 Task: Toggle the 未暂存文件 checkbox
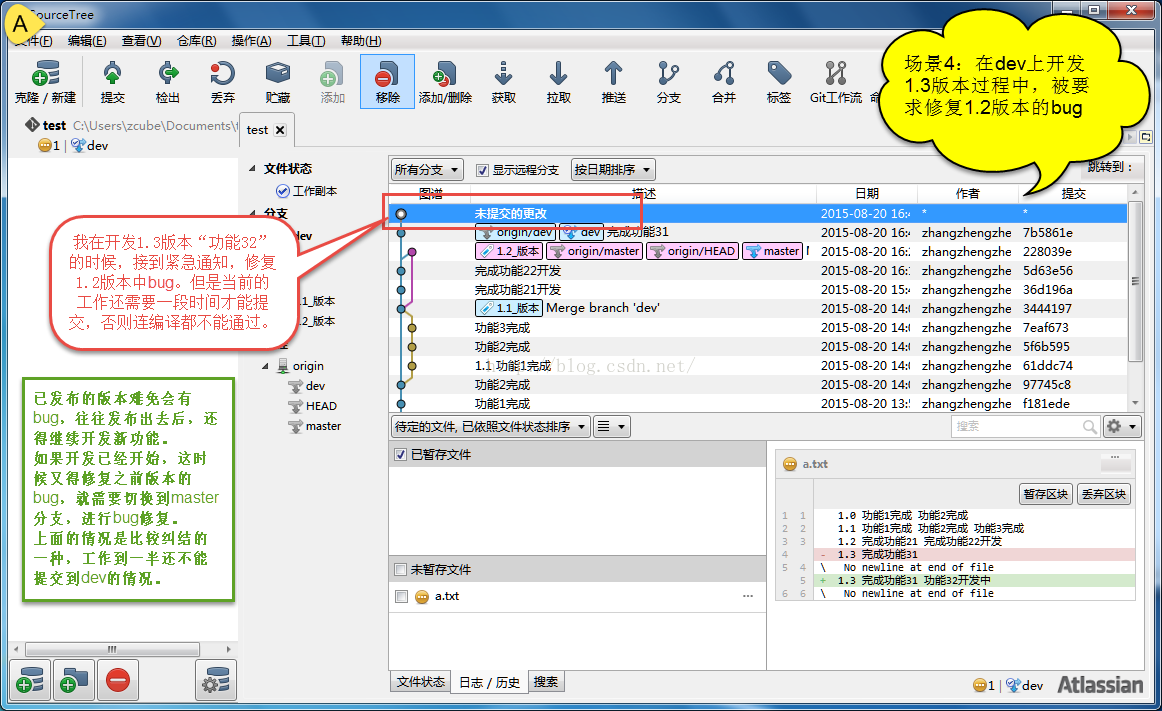(x=401, y=569)
